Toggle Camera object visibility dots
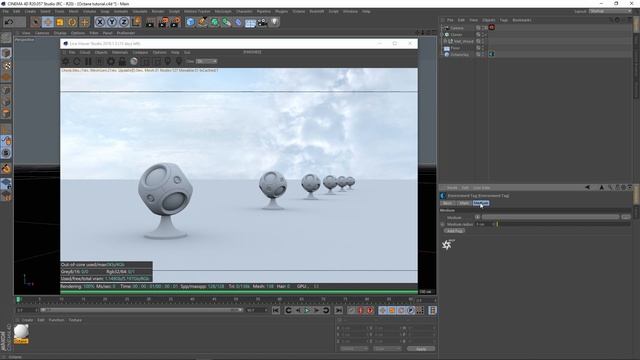This screenshot has width=640, height=360. tap(483, 28)
